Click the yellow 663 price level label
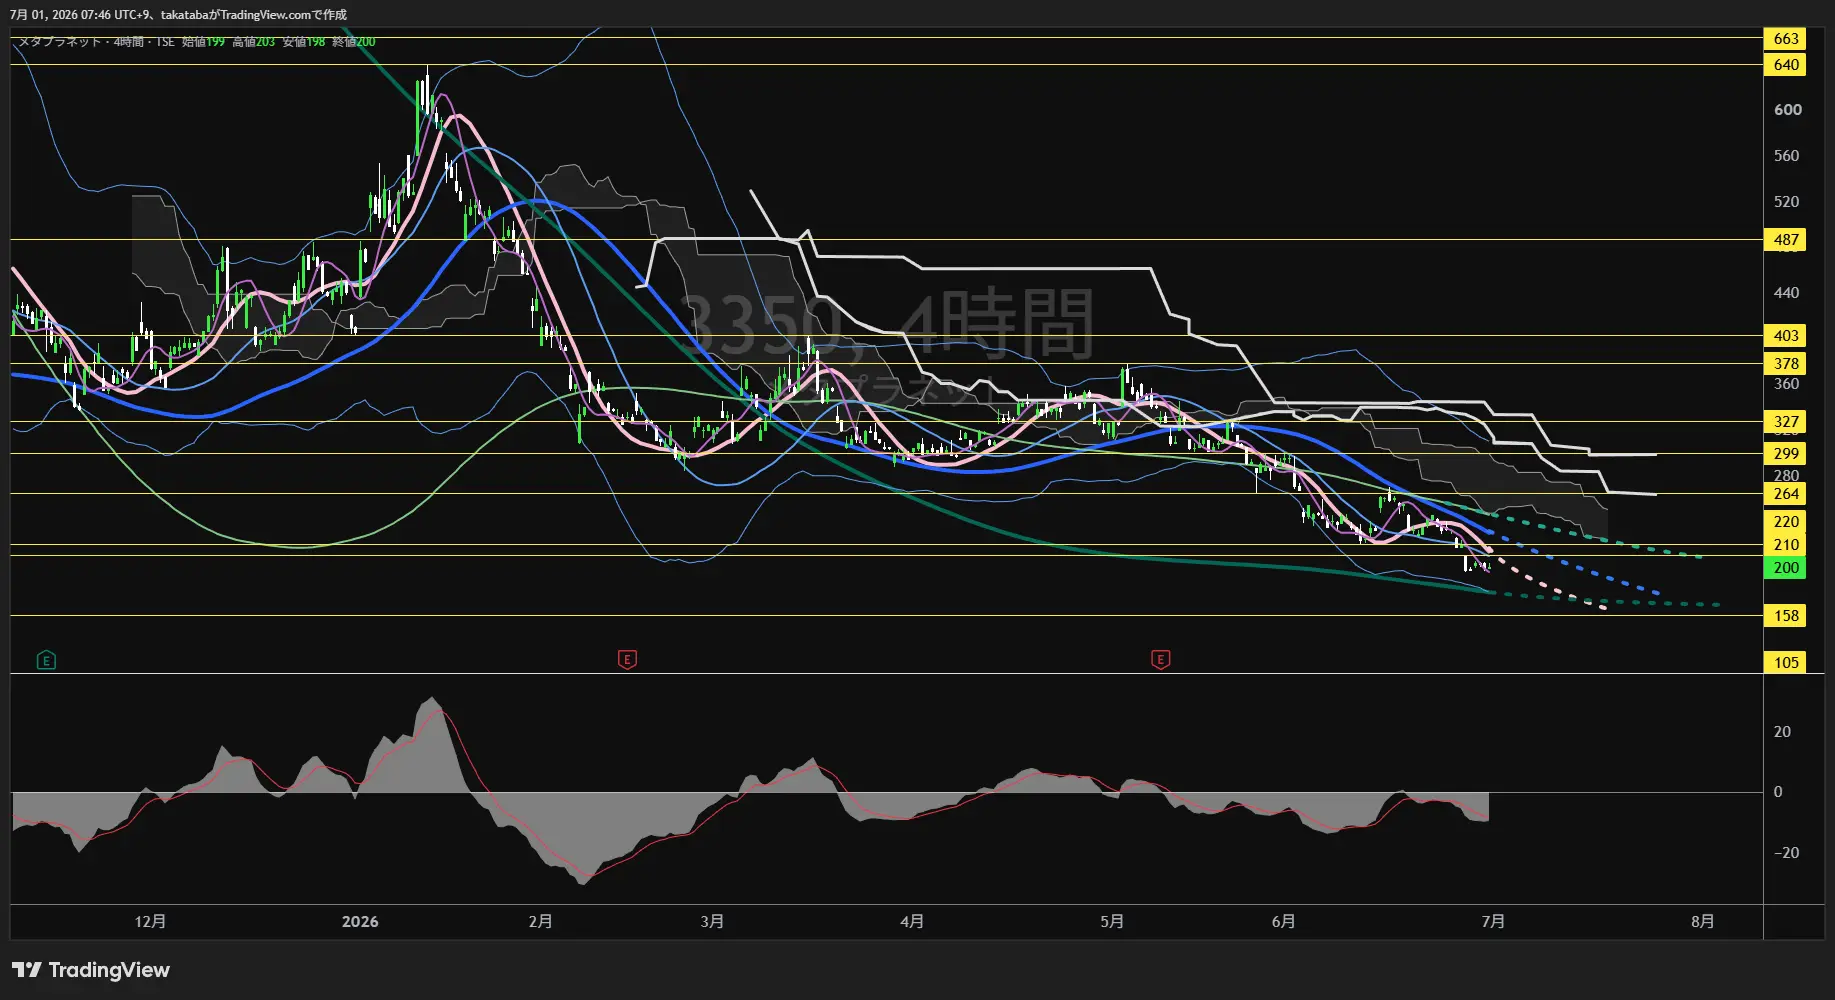The height and width of the screenshot is (1000, 1835). 1786,39
